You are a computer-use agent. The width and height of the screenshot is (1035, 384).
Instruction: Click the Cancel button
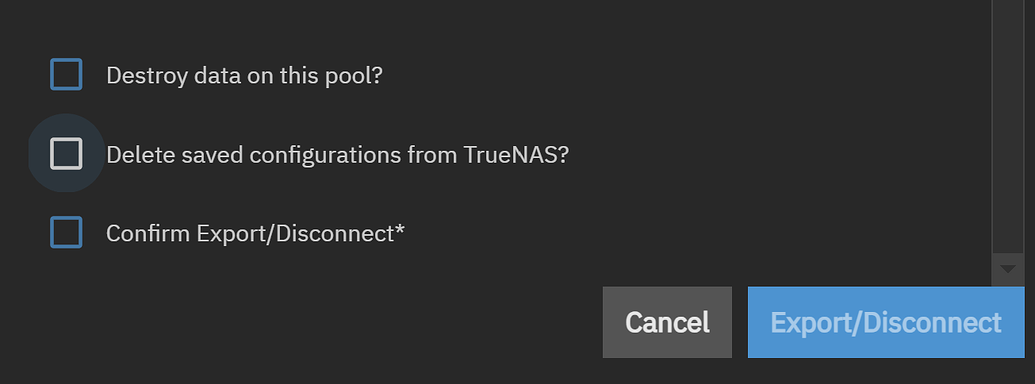pos(667,322)
